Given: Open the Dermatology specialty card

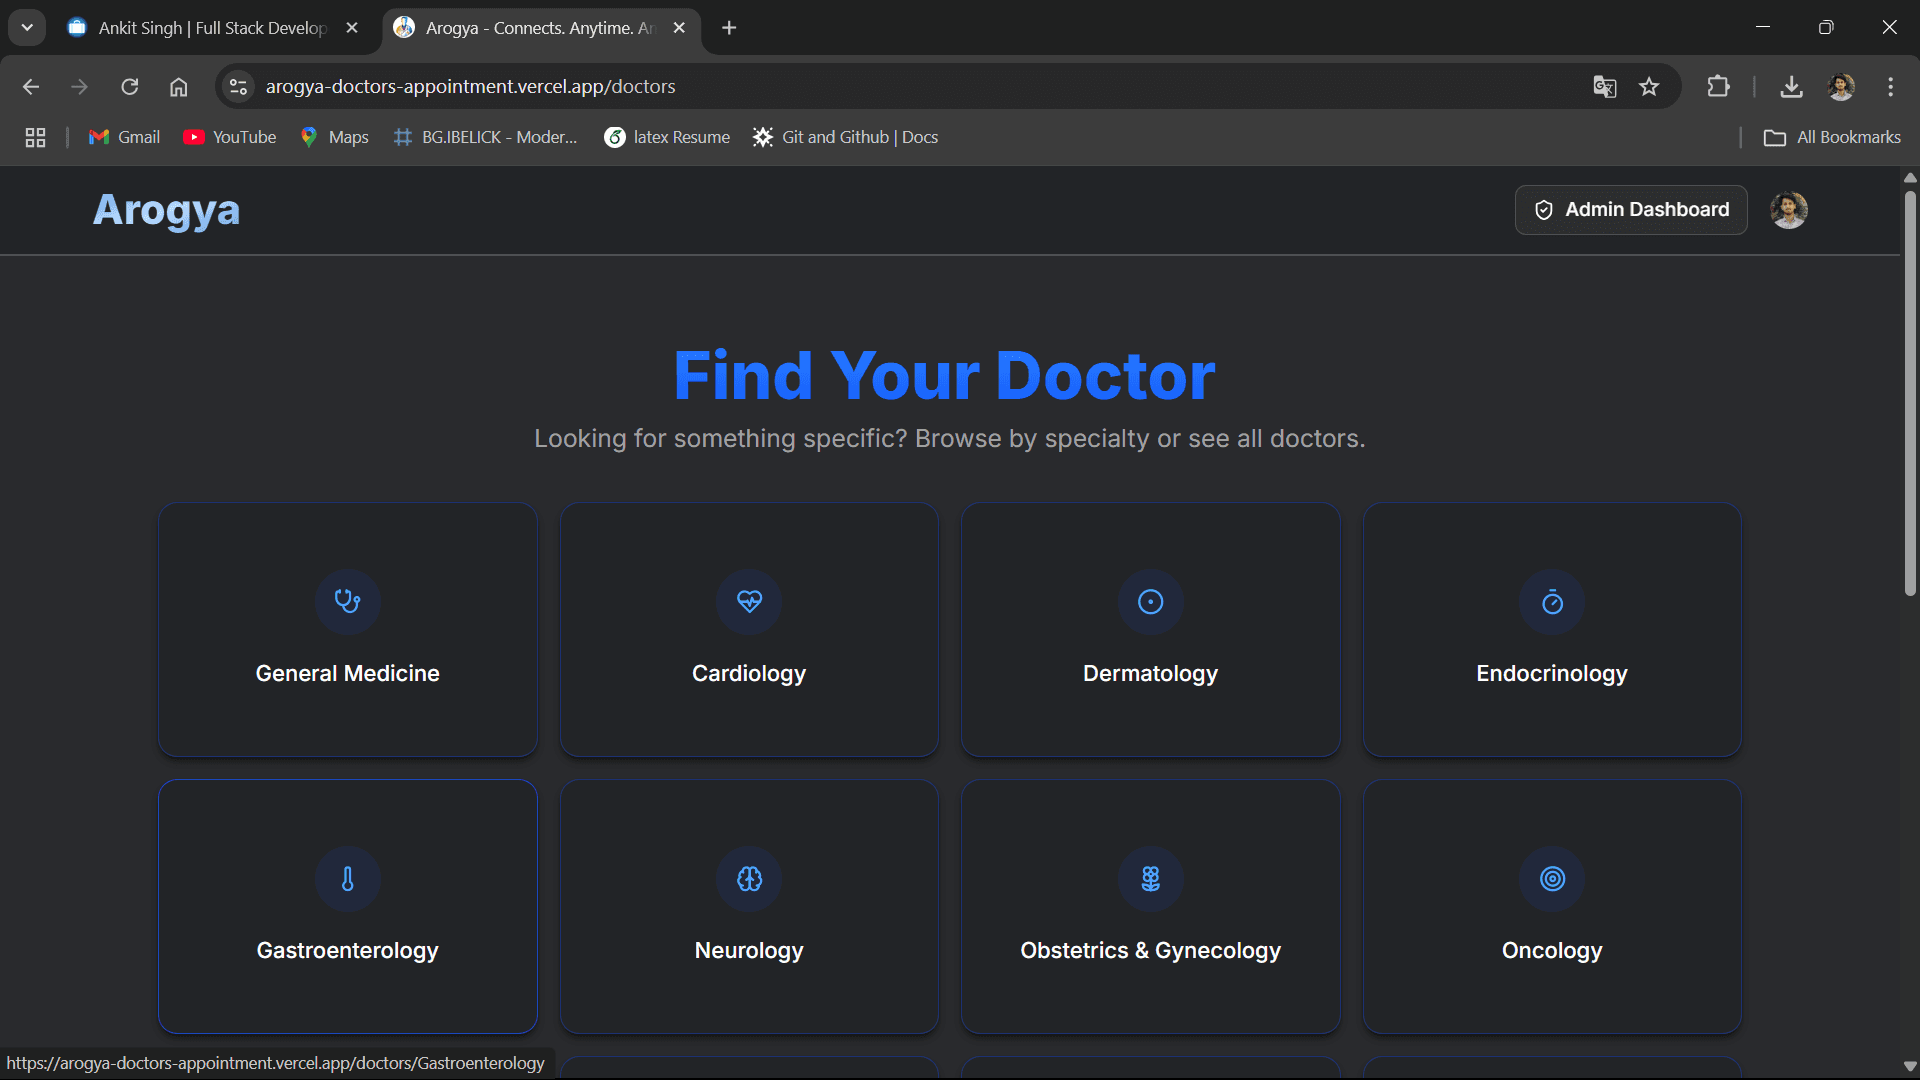Looking at the screenshot, I should [x=1150, y=630].
